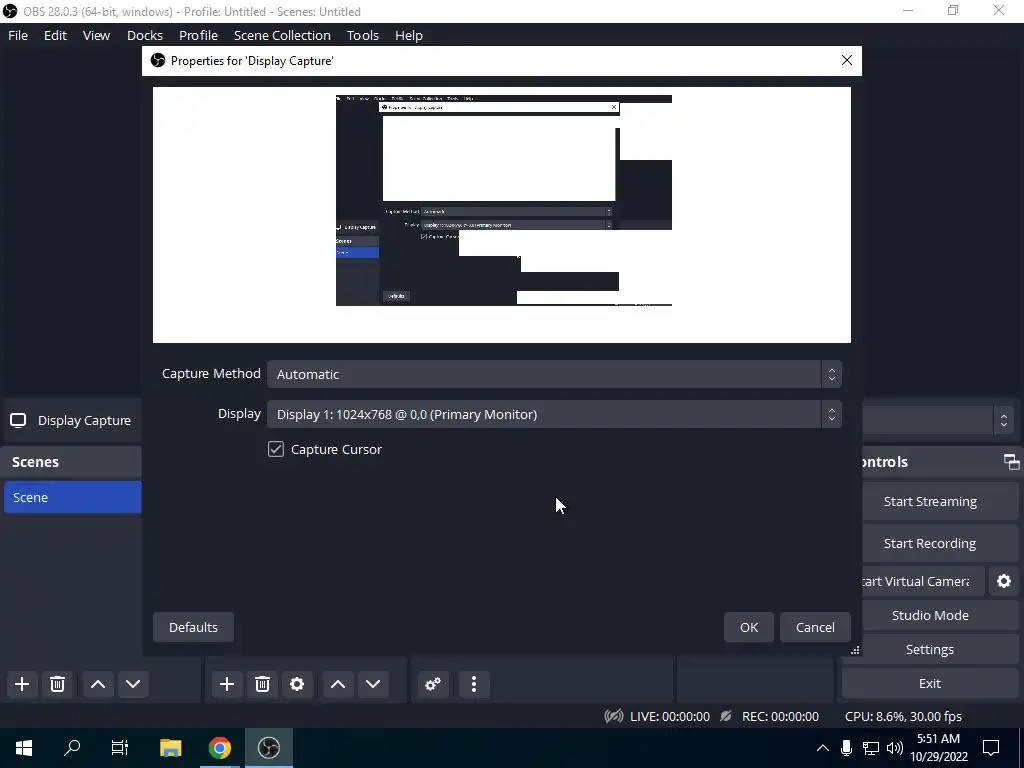Image resolution: width=1024 pixels, height=768 pixels.
Task: Open the Edit menu
Action: point(56,35)
